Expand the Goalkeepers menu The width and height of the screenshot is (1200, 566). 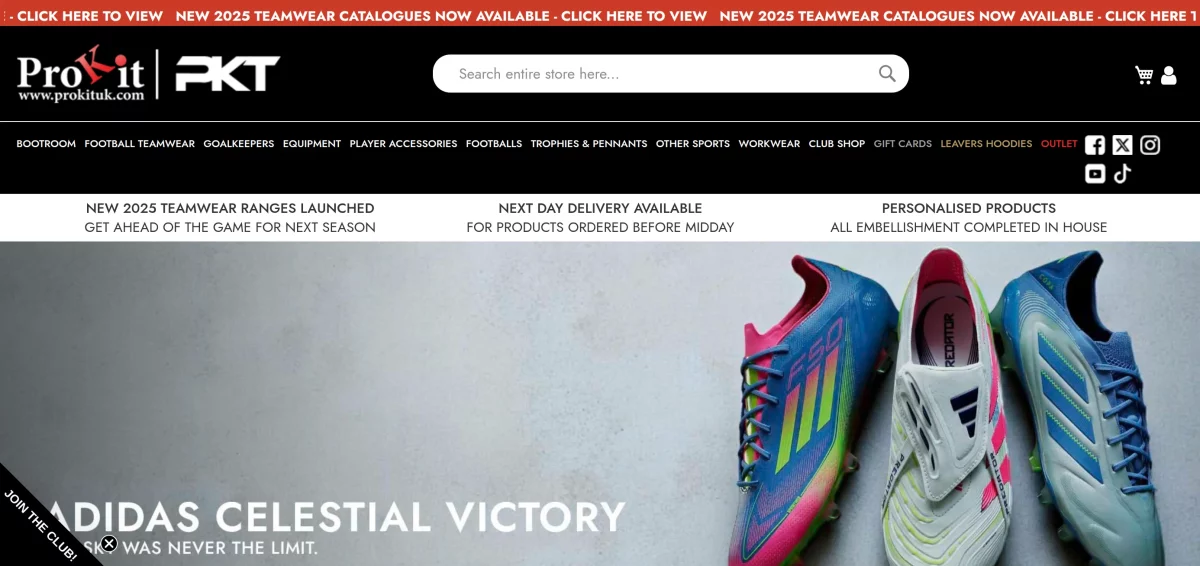239,144
